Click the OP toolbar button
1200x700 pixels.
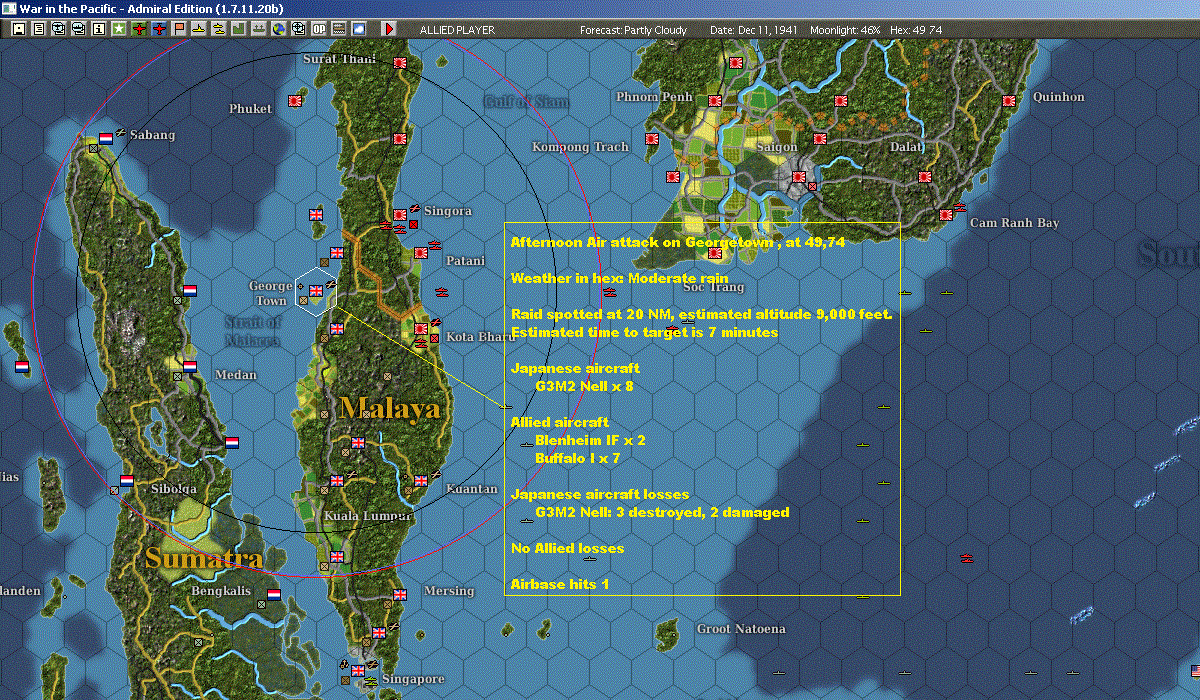coord(318,29)
